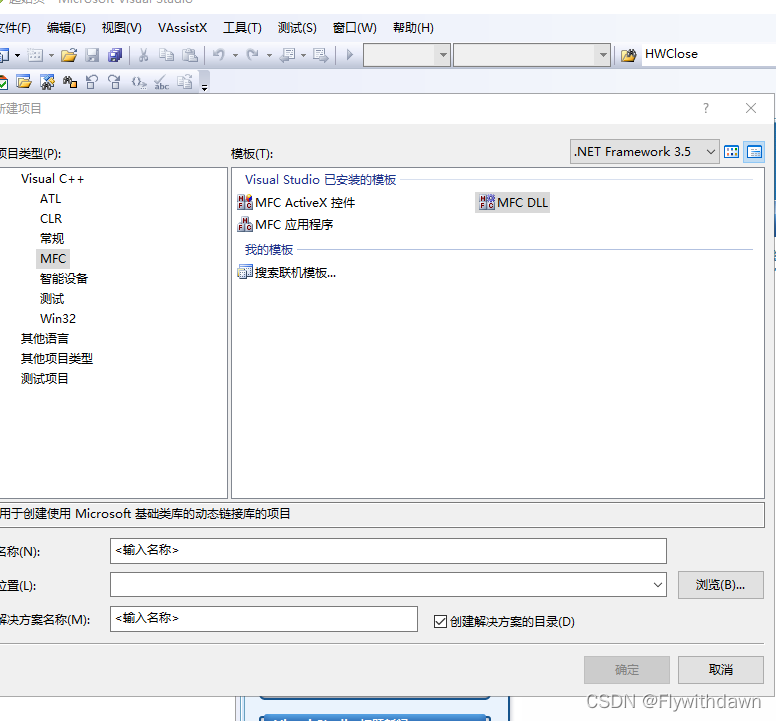Open the Redo history dropdown arrow
The height and width of the screenshot is (721, 776).
point(269,55)
